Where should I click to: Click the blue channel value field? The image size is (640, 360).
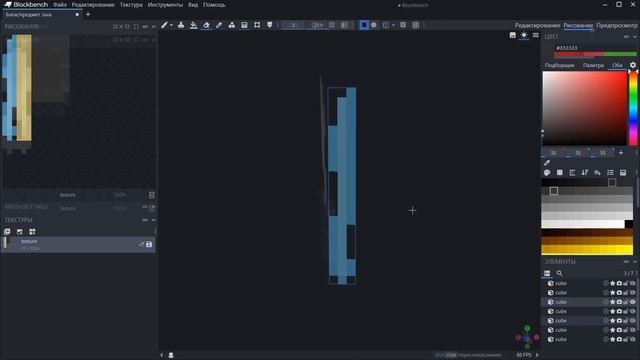point(602,153)
